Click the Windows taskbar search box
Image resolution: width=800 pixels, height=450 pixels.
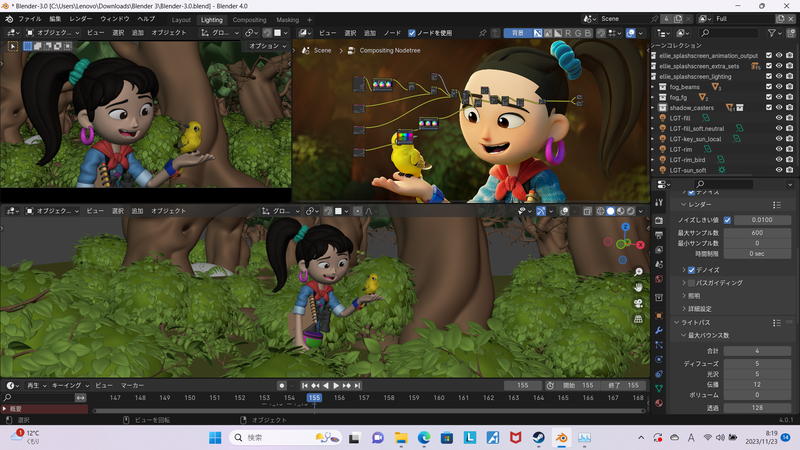point(285,438)
